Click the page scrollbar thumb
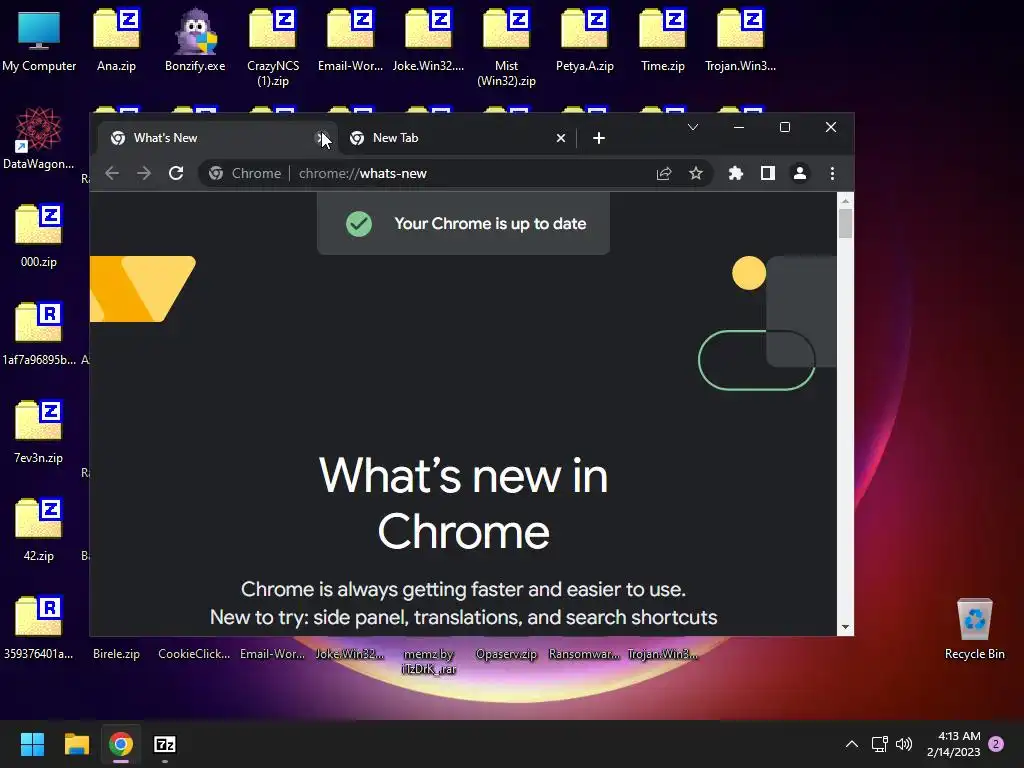 pos(845,223)
